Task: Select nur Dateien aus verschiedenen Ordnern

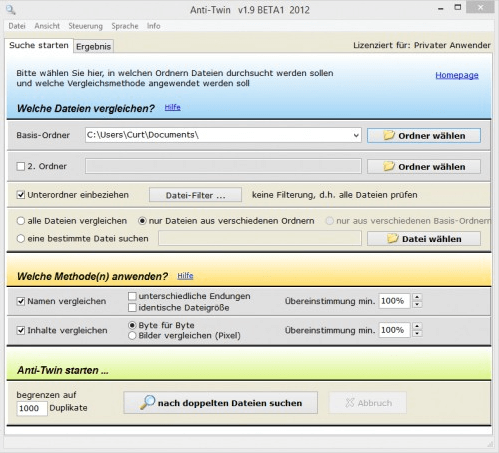Action: pos(142,221)
